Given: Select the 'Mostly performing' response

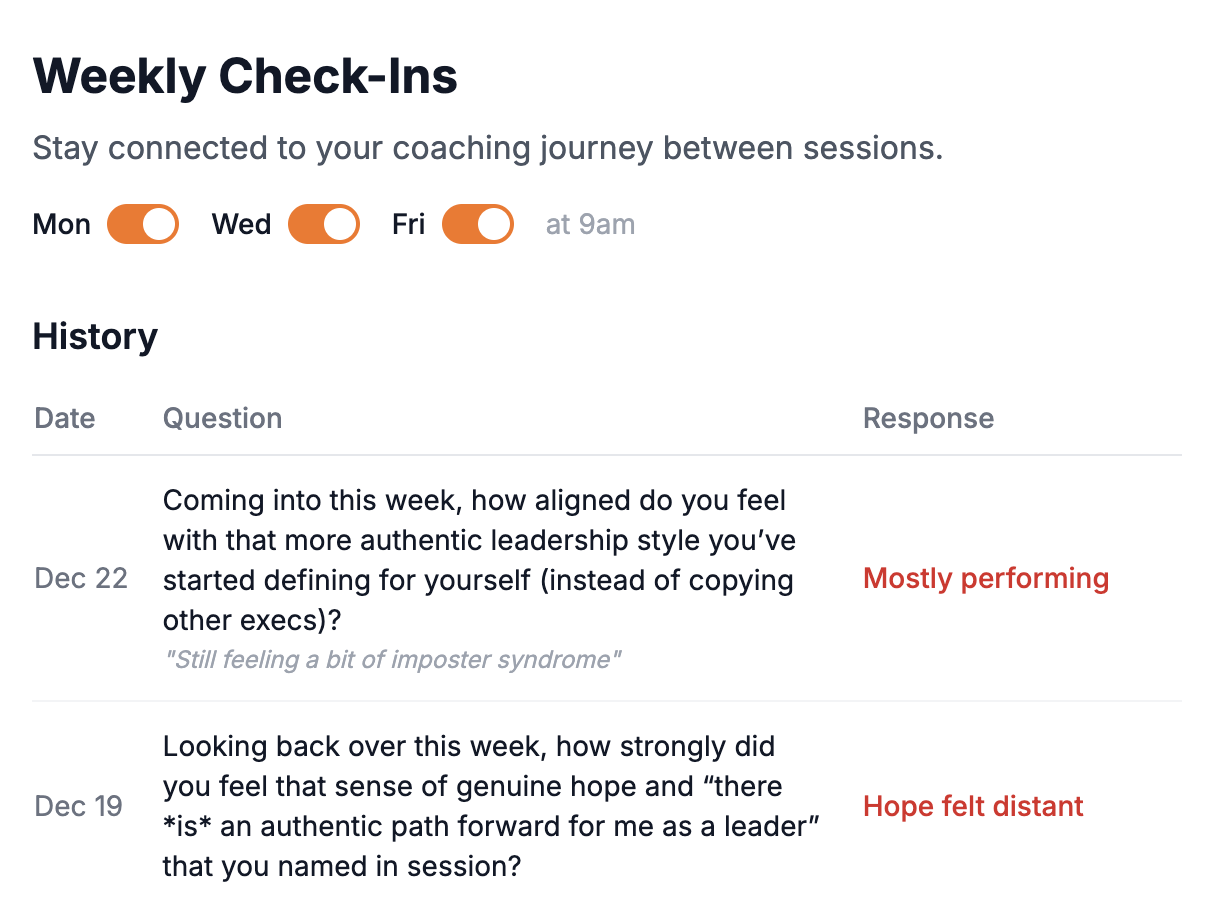Looking at the screenshot, I should (986, 578).
